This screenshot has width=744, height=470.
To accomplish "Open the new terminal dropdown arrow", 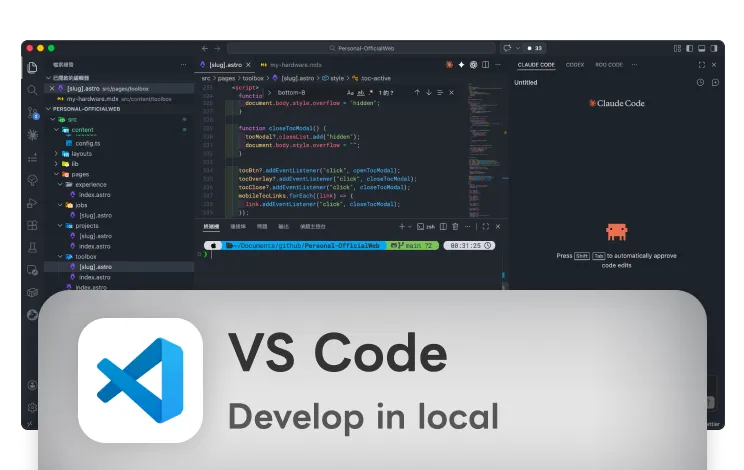I will coord(410,227).
